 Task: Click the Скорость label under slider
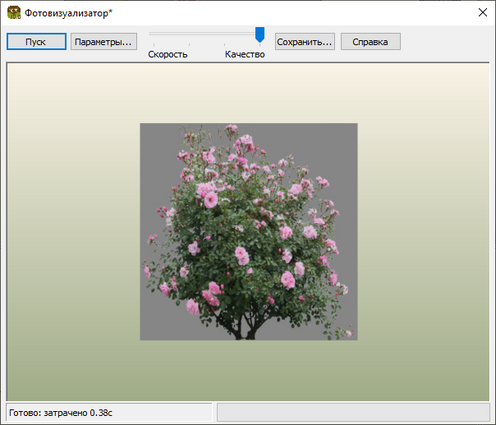tap(168, 54)
